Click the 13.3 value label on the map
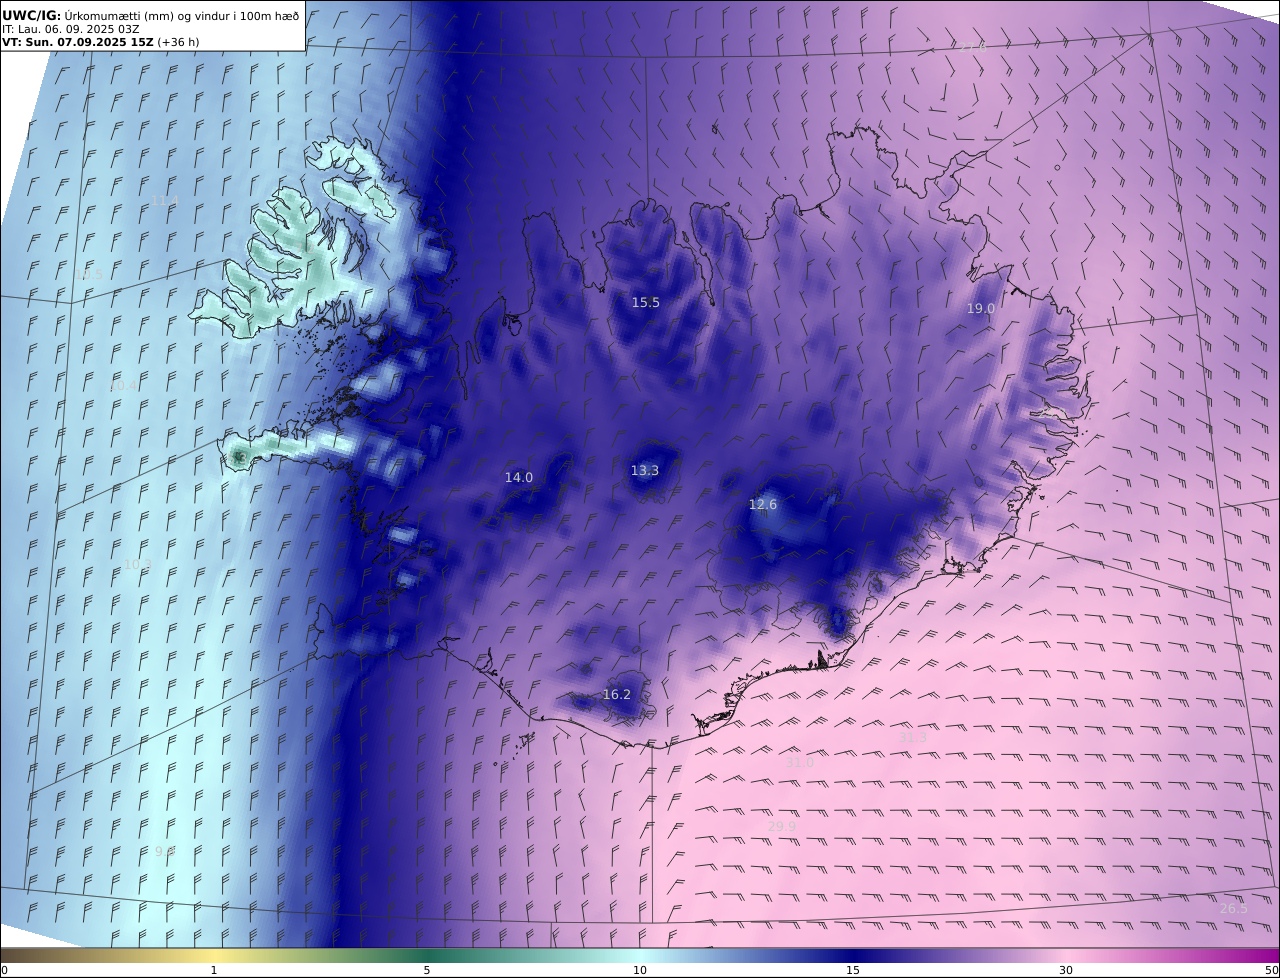 click(x=644, y=470)
